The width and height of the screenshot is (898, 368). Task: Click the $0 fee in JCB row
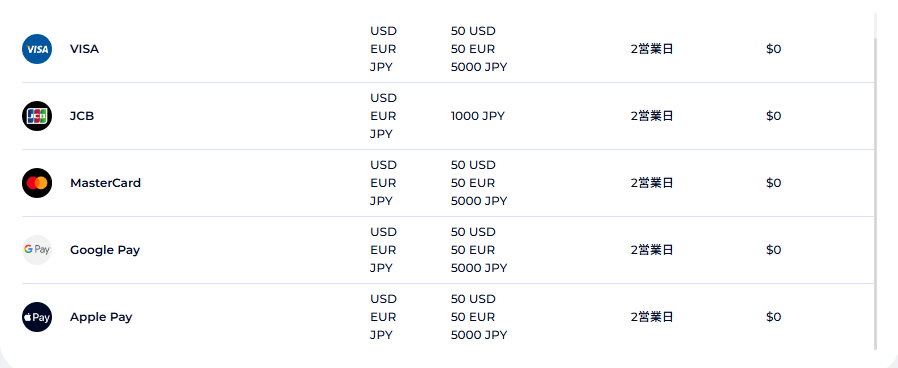coord(773,116)
